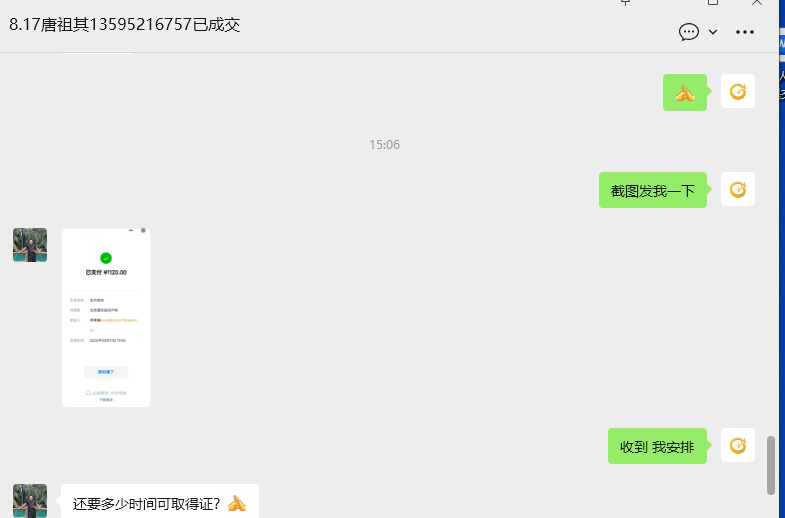Open the three-dots more options menu
Image resolution: width=785 pixels, height=518 pixels.
[x=745, y=32]
